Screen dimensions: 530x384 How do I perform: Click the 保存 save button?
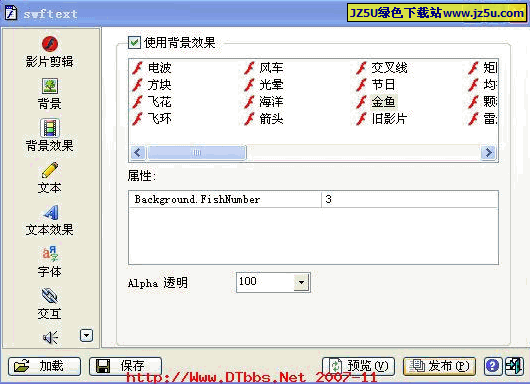tap(125, 366)
